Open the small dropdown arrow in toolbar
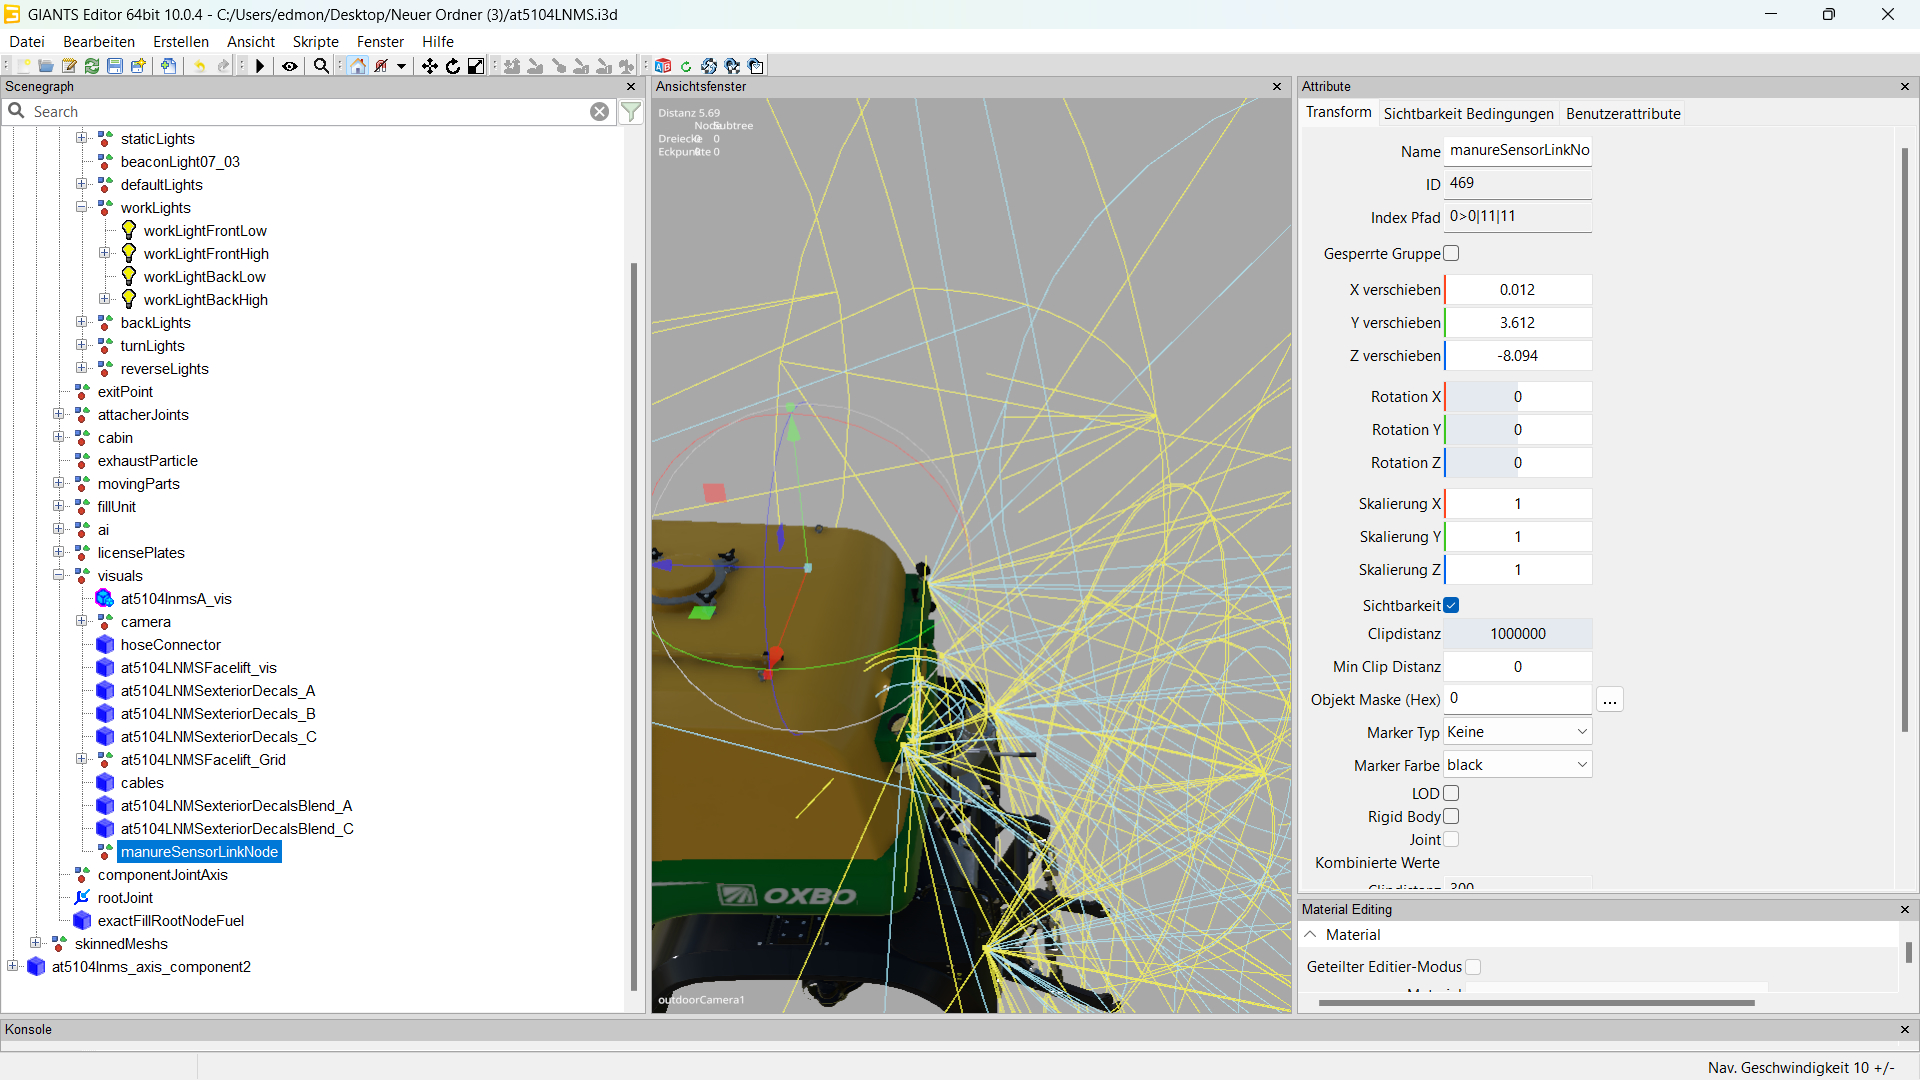 [x=402, y=66]
